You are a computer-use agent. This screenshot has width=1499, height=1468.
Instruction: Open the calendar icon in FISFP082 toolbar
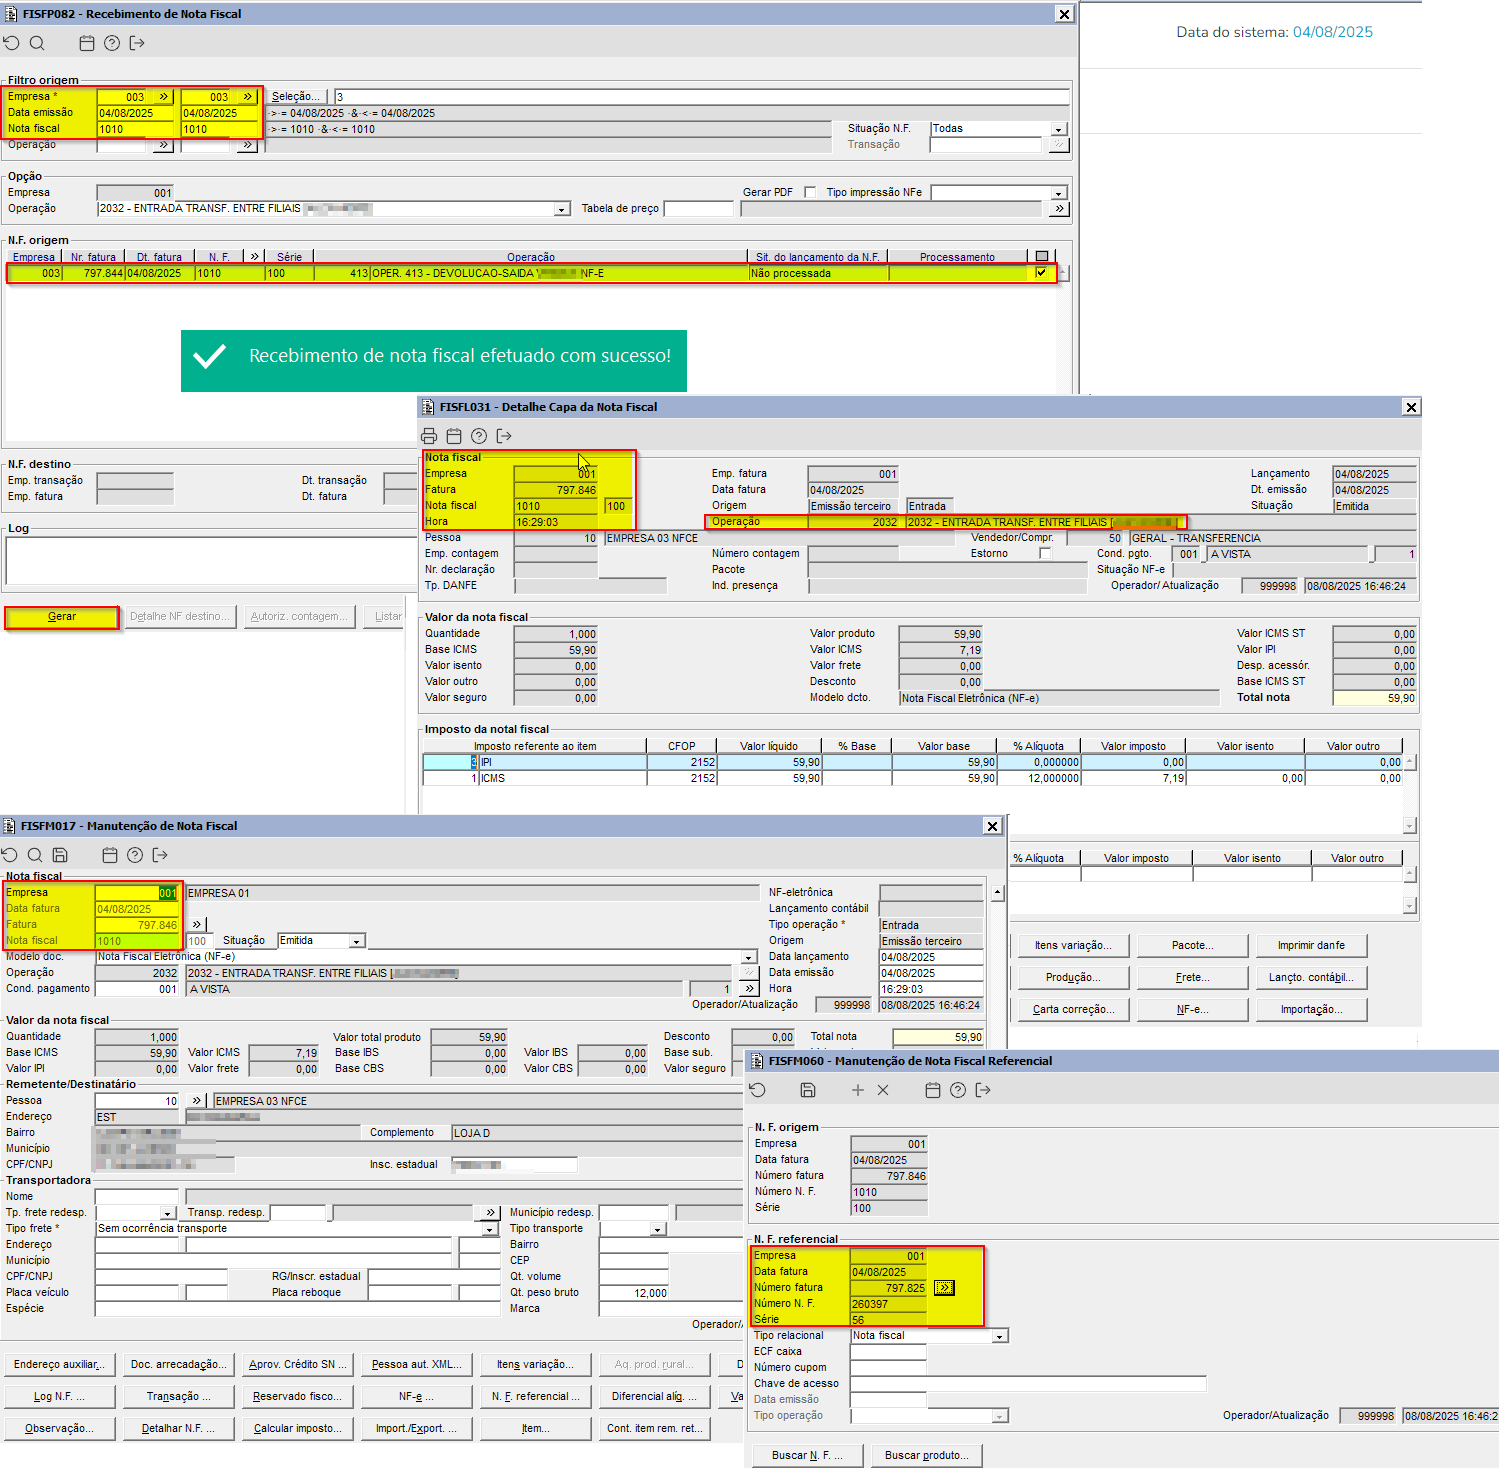pos(87,43)
